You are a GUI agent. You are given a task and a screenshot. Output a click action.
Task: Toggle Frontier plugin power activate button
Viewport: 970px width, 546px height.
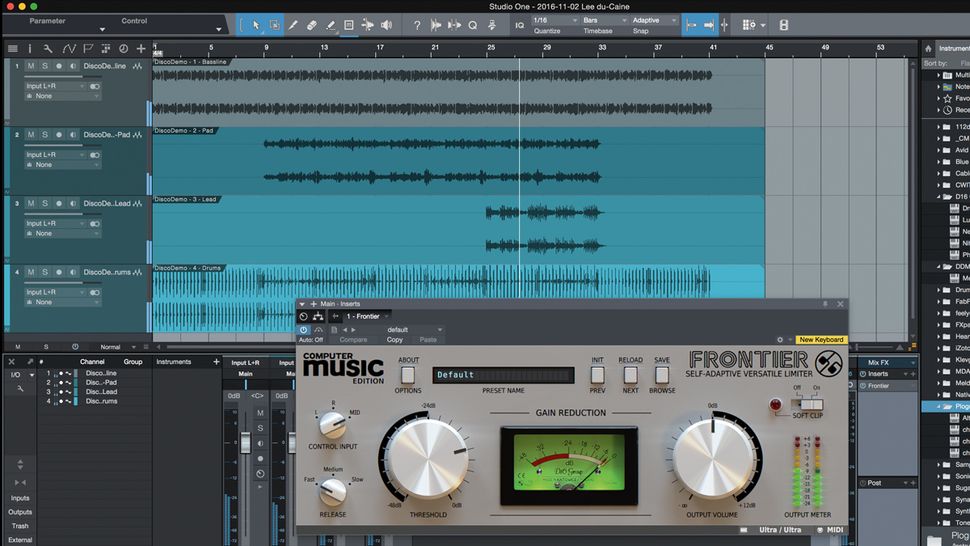click(303, 330)
